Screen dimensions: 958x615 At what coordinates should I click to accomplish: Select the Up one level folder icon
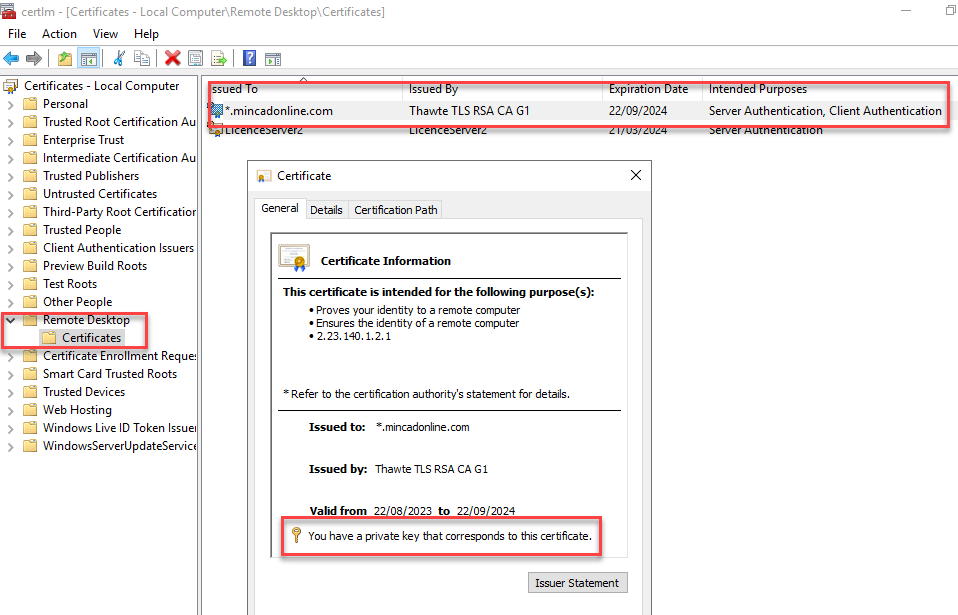click(x=63, y=58)
